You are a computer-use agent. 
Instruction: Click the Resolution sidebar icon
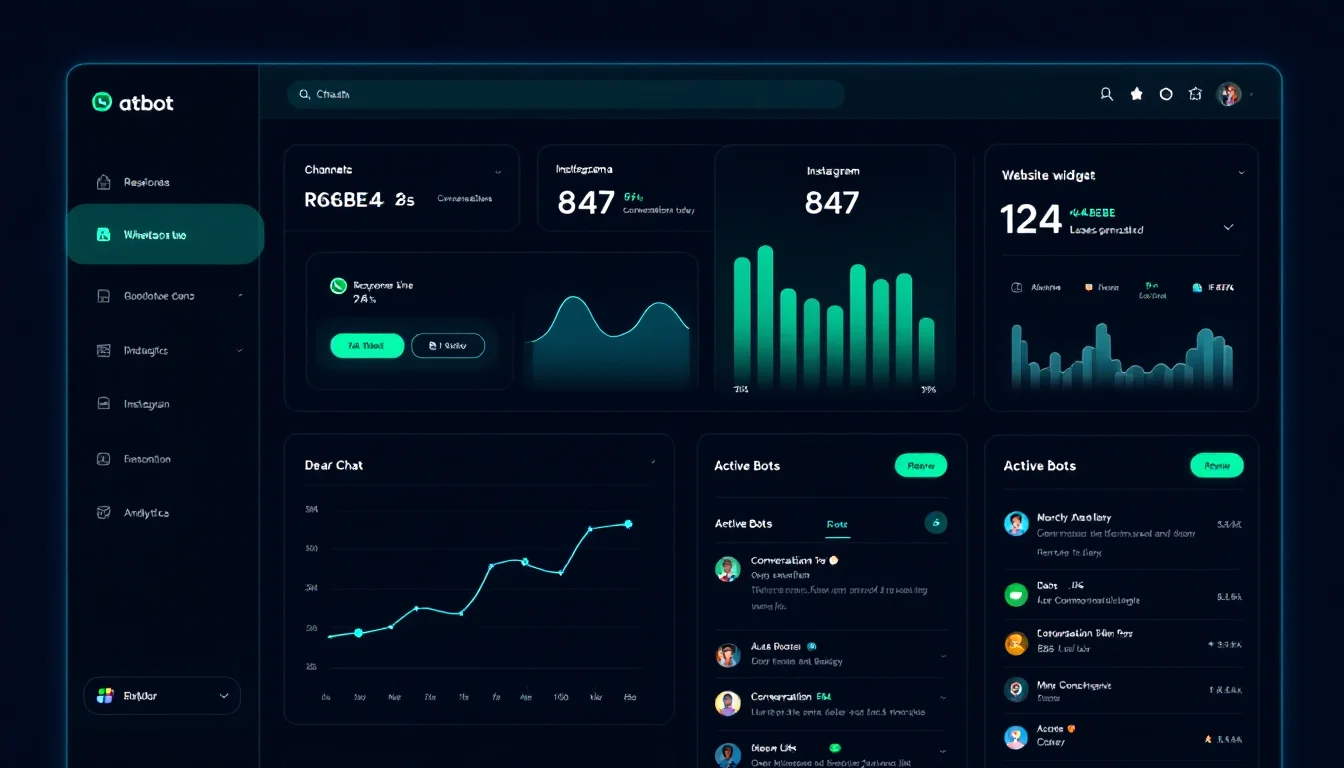103,458
